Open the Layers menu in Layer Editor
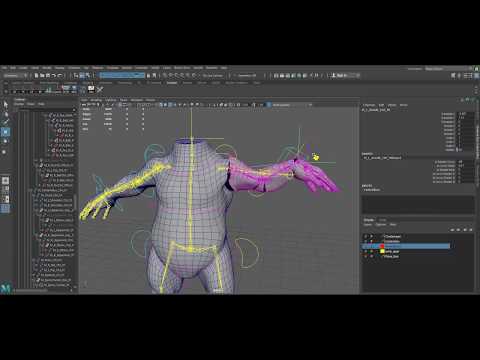This screenshot has width=480, height=360. [368, 225]
